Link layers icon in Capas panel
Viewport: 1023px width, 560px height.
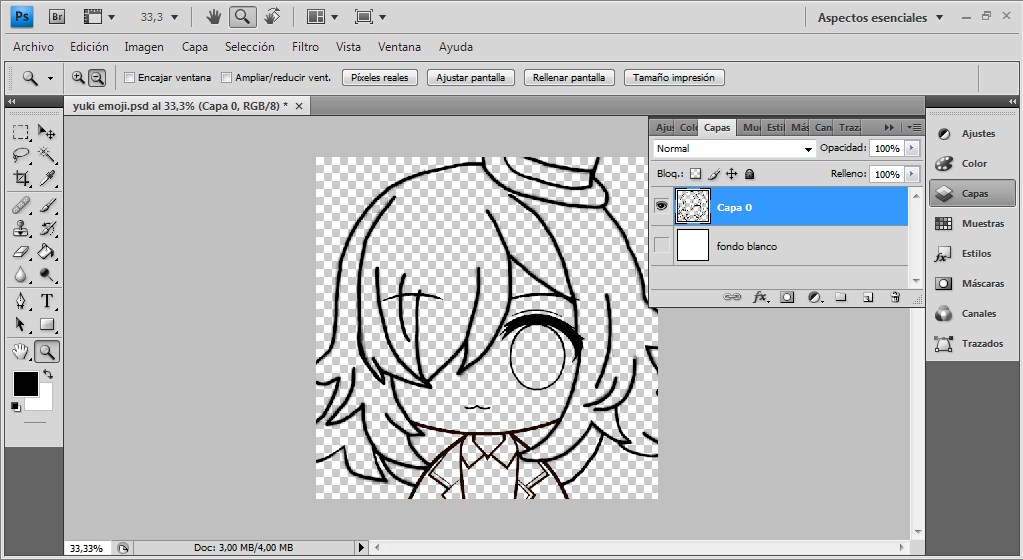(732, 297)
